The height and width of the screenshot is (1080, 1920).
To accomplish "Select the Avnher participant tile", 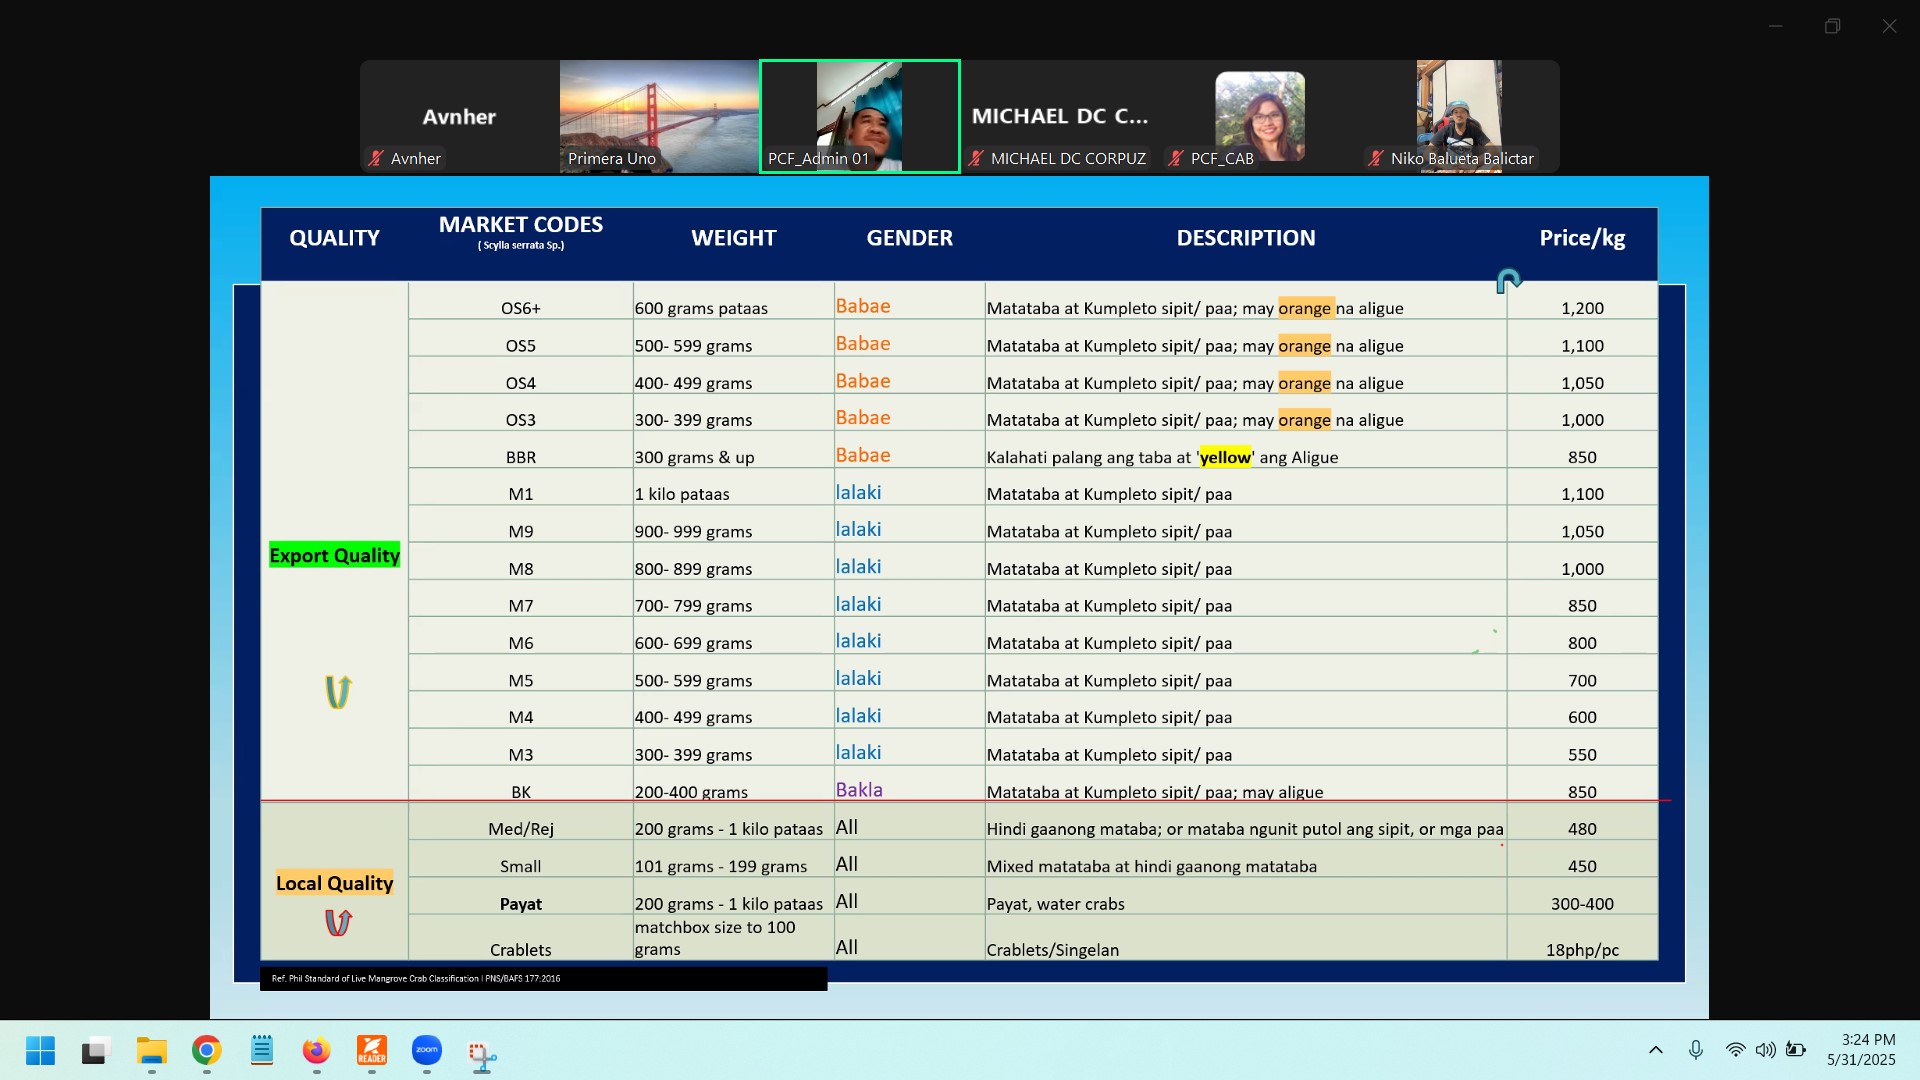I will click(459, 117).
